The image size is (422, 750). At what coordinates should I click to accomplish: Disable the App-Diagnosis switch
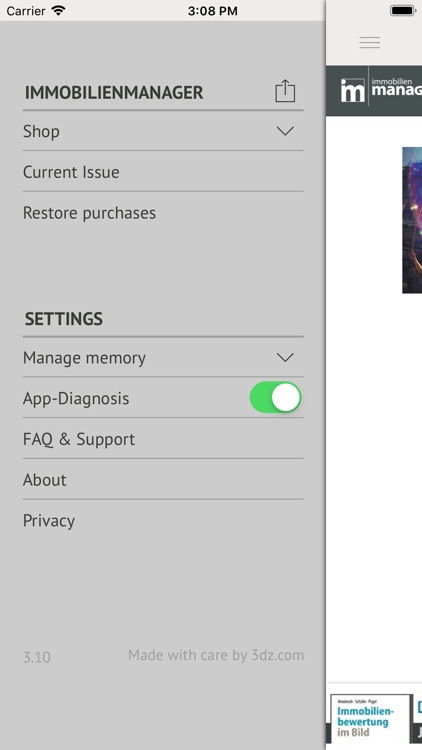(276, 397)
